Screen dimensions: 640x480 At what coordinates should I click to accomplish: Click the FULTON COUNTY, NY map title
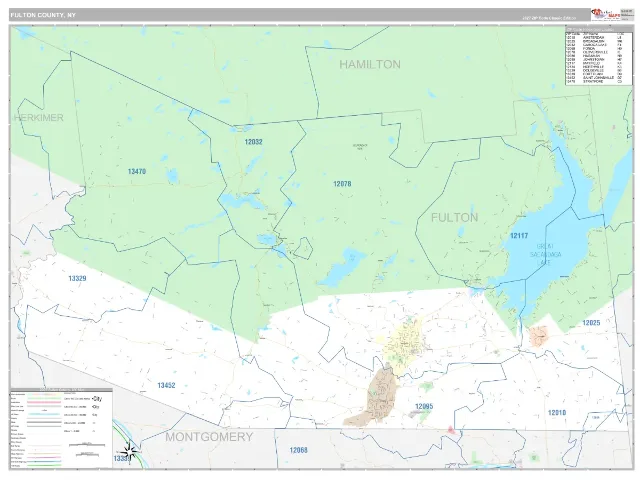coord(43,15)
